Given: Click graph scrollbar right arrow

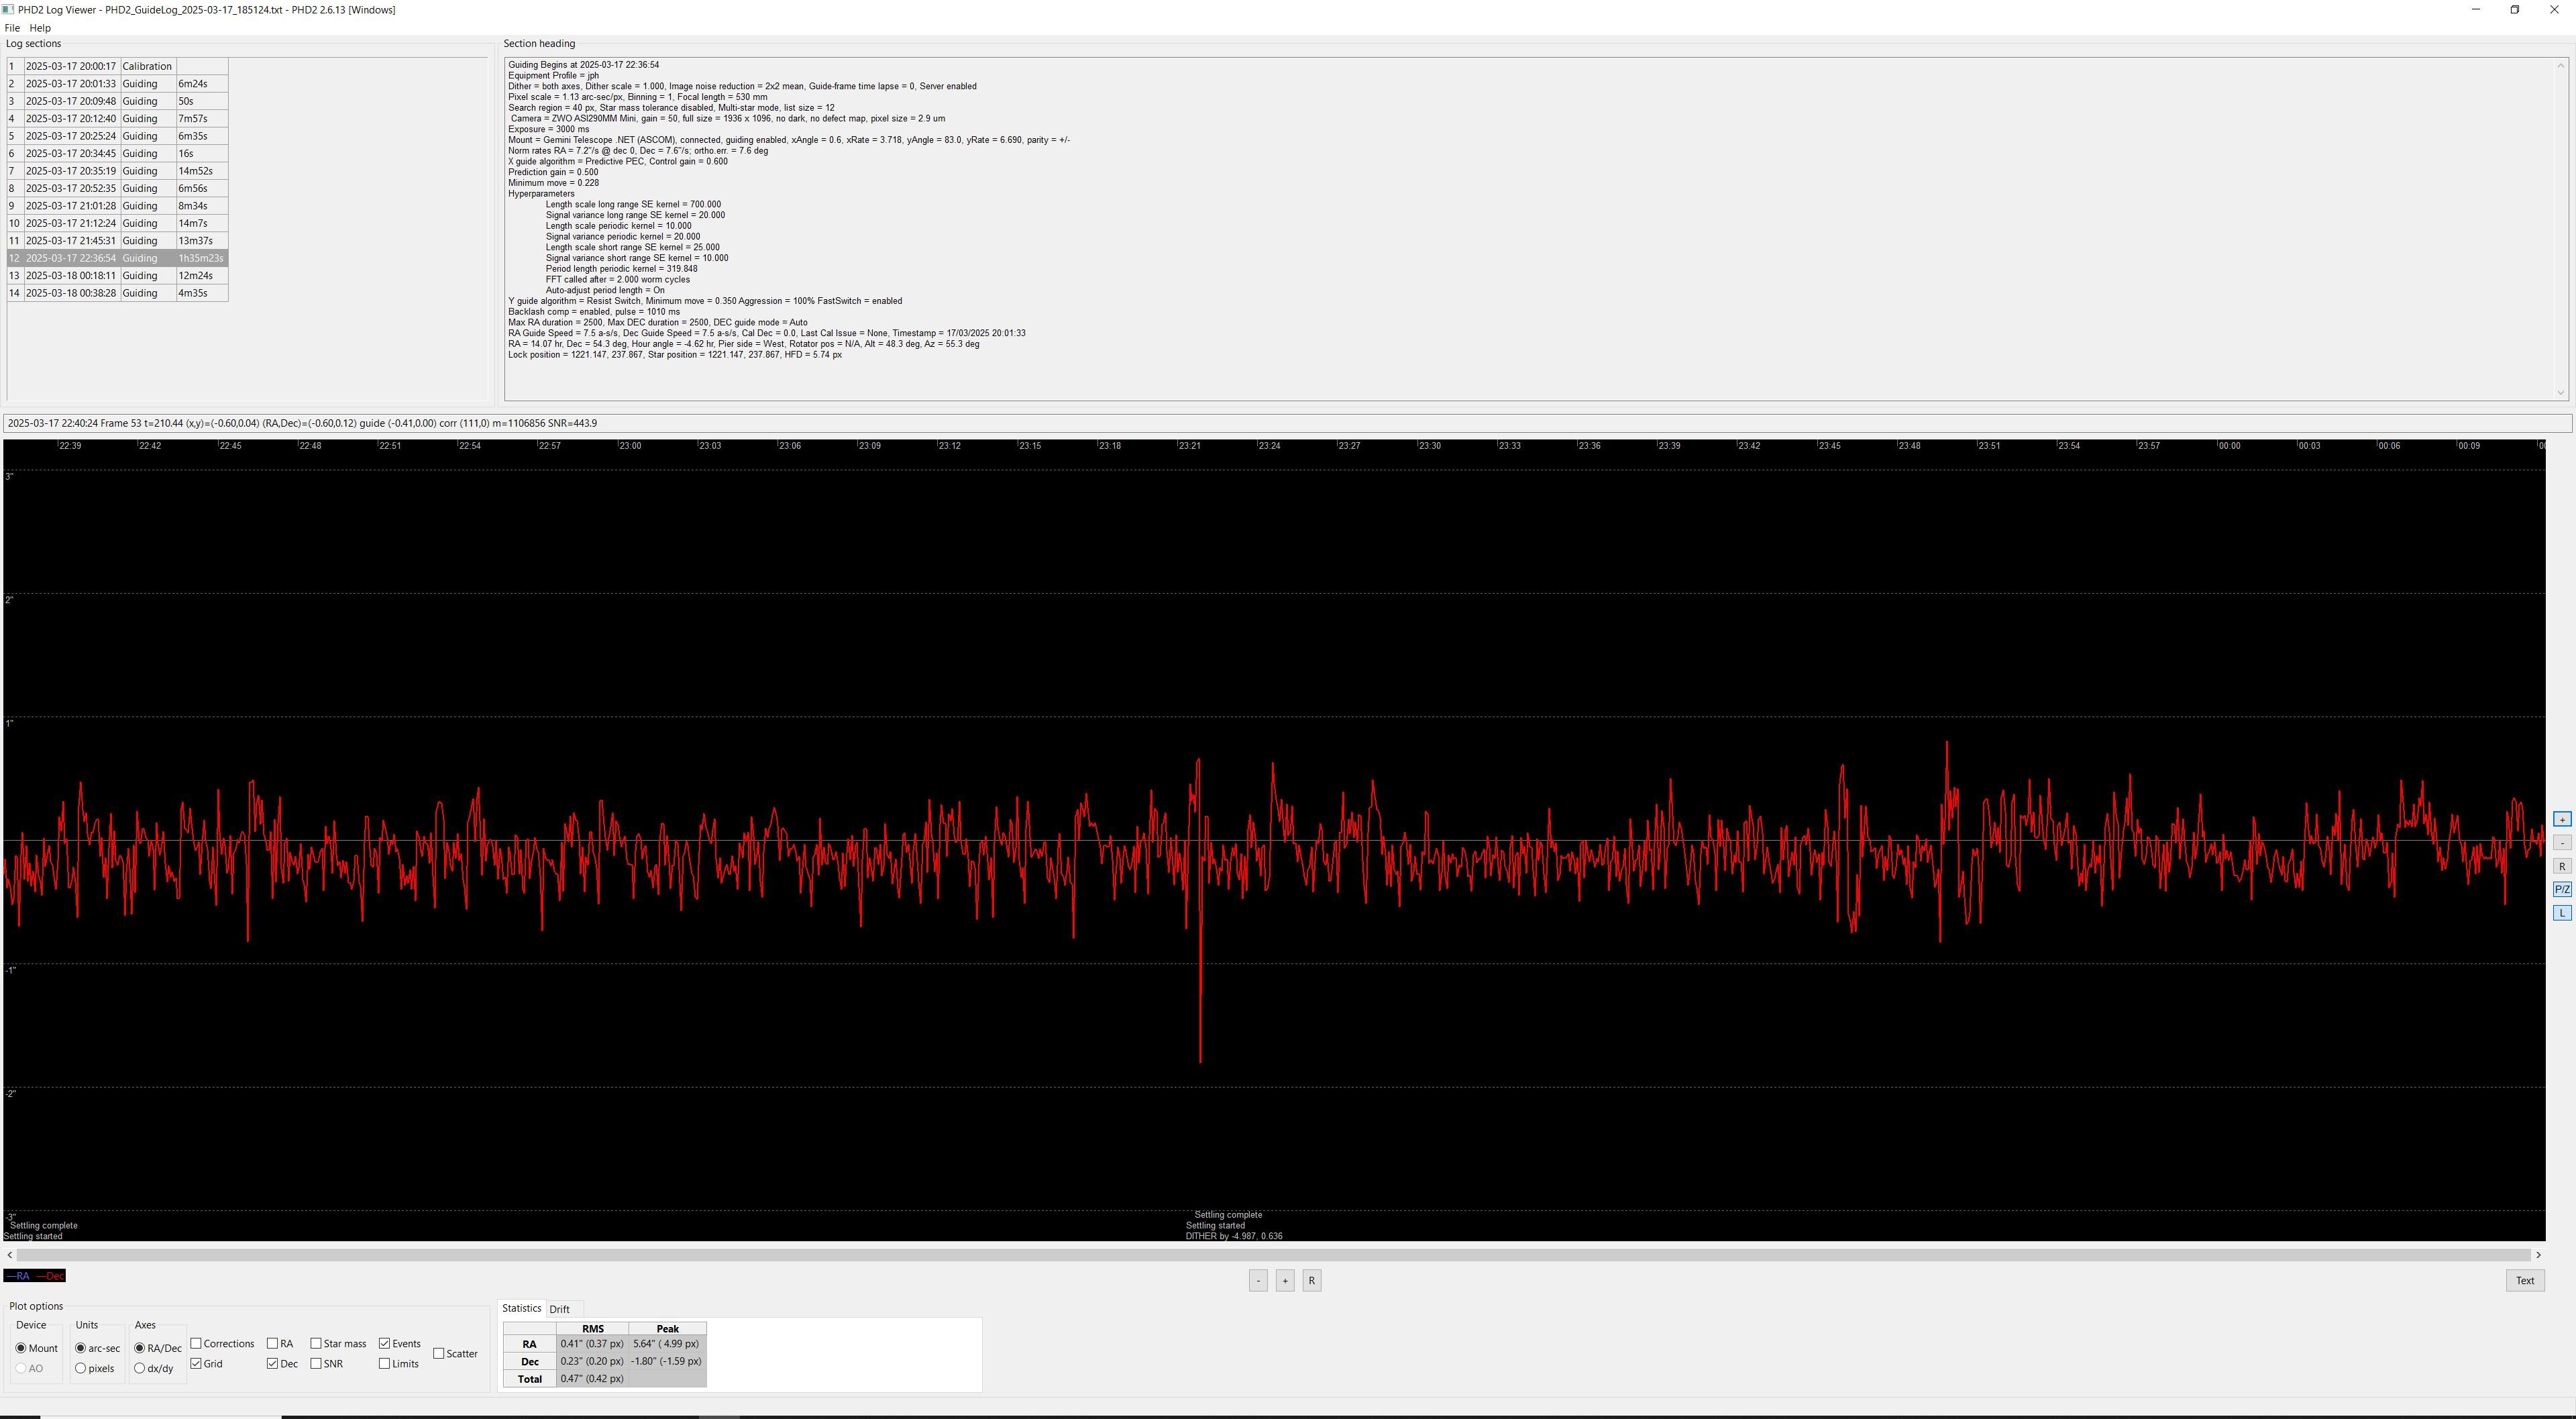Looking at the screenshot, I should click(2538, 1255).
